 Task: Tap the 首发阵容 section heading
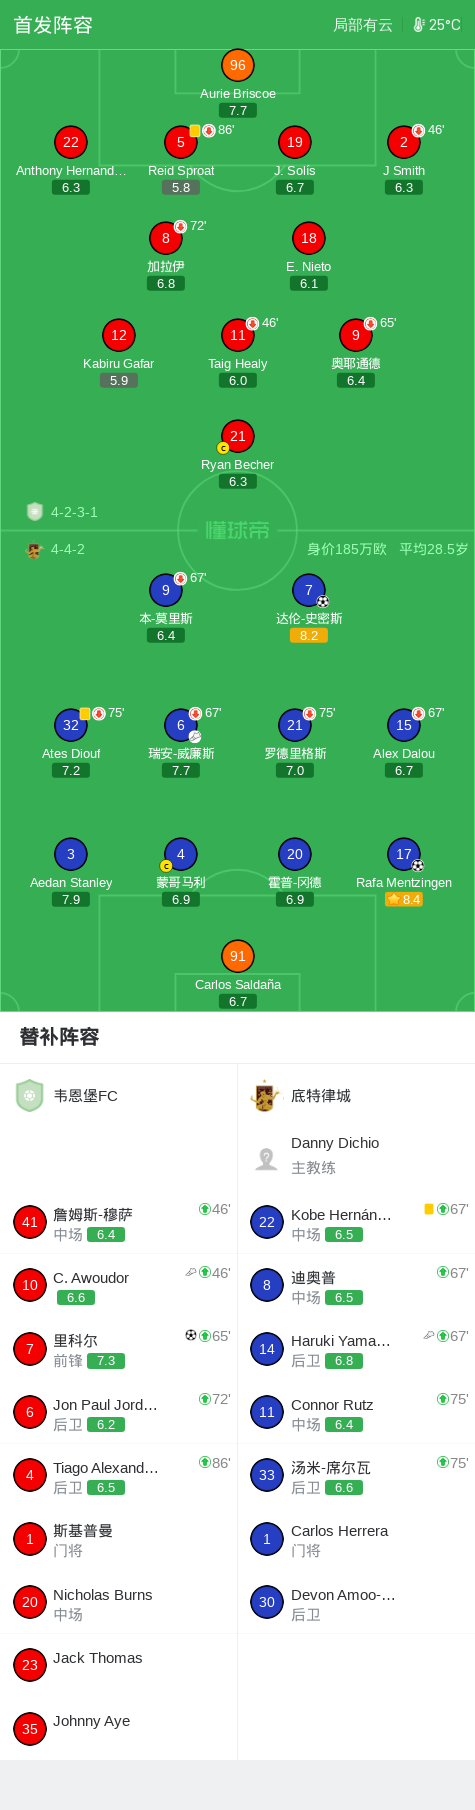pos(53,25)
